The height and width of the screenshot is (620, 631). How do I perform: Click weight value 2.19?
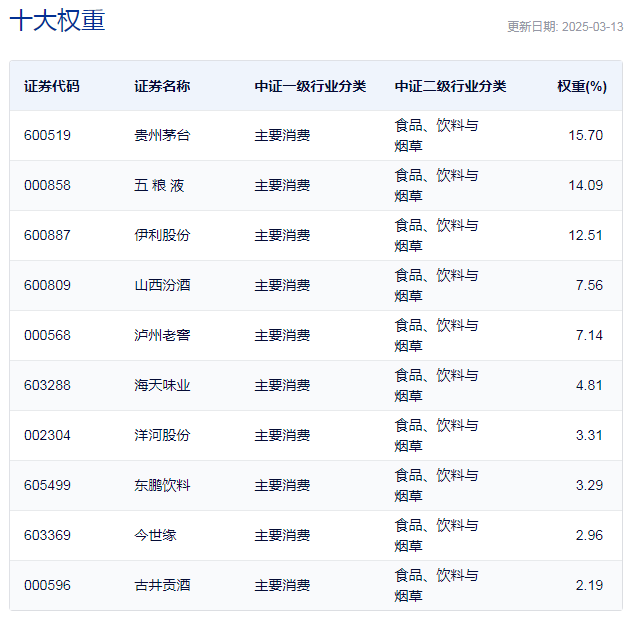coord(589,585)
